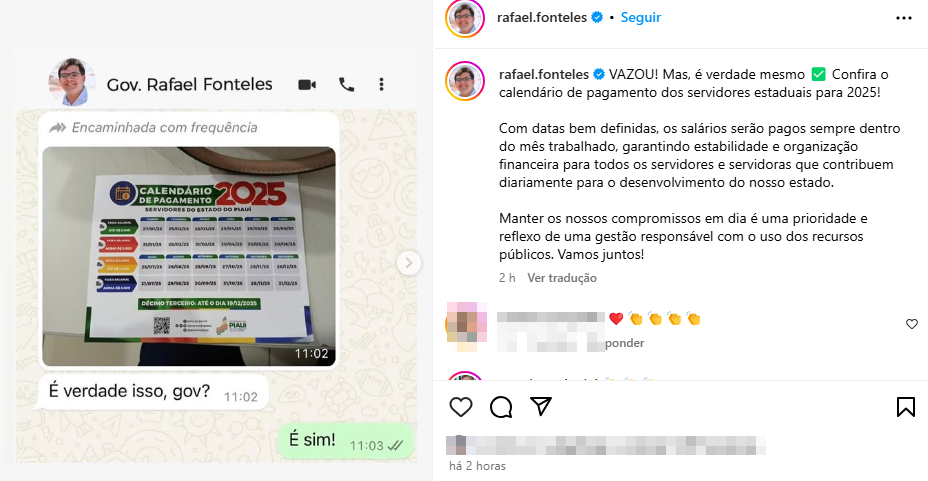Share the post with the paper plane icon
The width and height of the screenshot is (928, 481).
(x=541, y=406)
